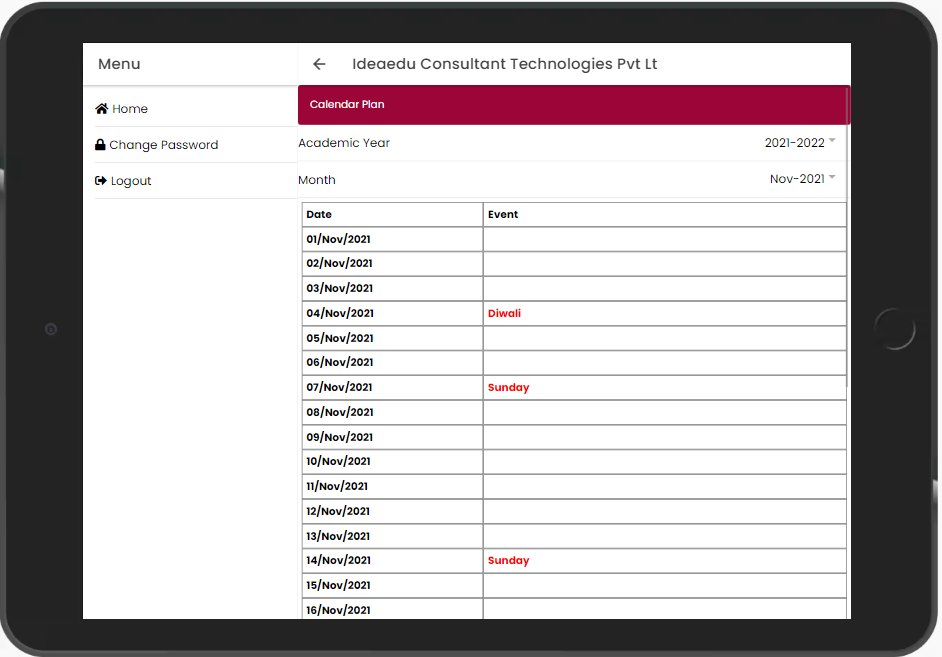This screenshot has height=657, width=942.
Task: Click the Ideaedu Consultant Technologies title
Action: click(504, 64)
